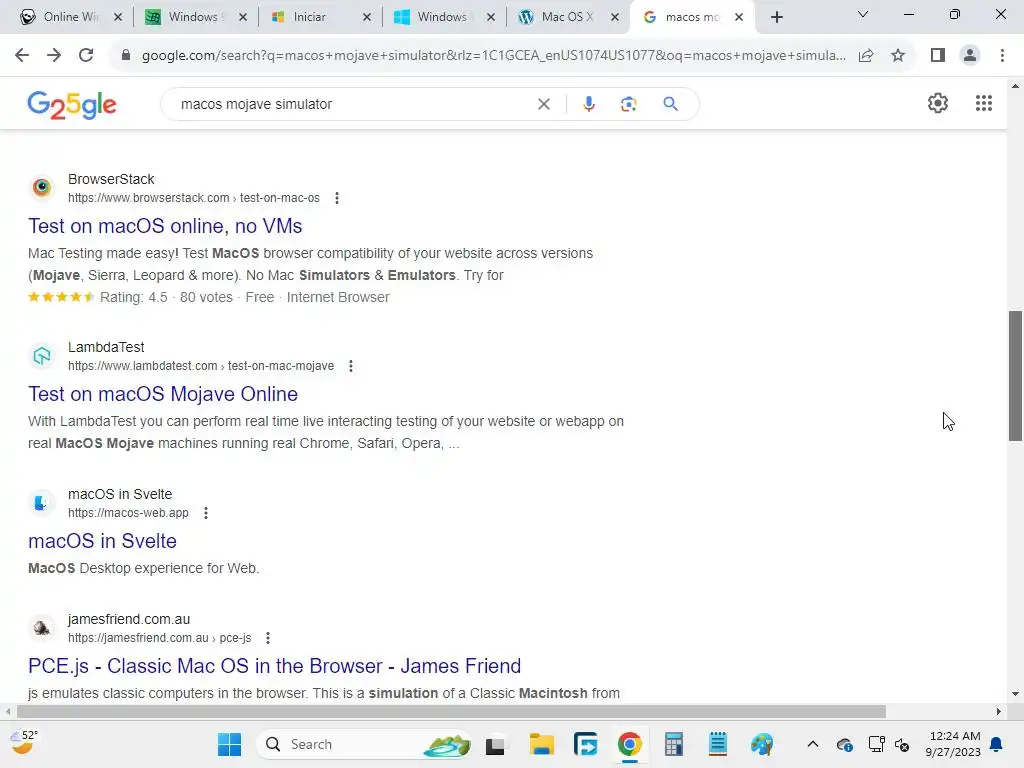This screenshot has height=768, width=1024.
Task: Share this page from the address bar
Action: click(x=866, y=56)
